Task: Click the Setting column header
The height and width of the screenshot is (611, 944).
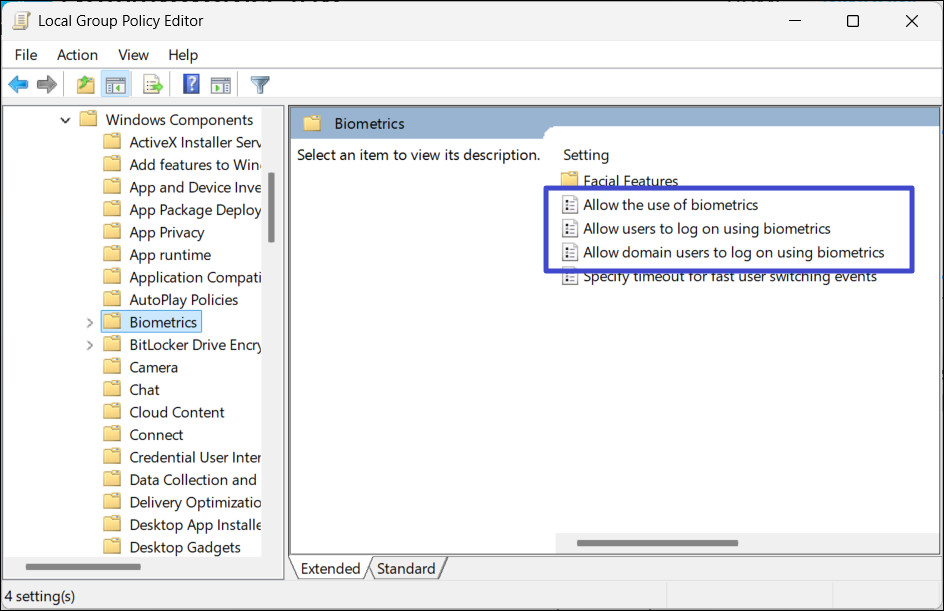Action: coord(586,155)
